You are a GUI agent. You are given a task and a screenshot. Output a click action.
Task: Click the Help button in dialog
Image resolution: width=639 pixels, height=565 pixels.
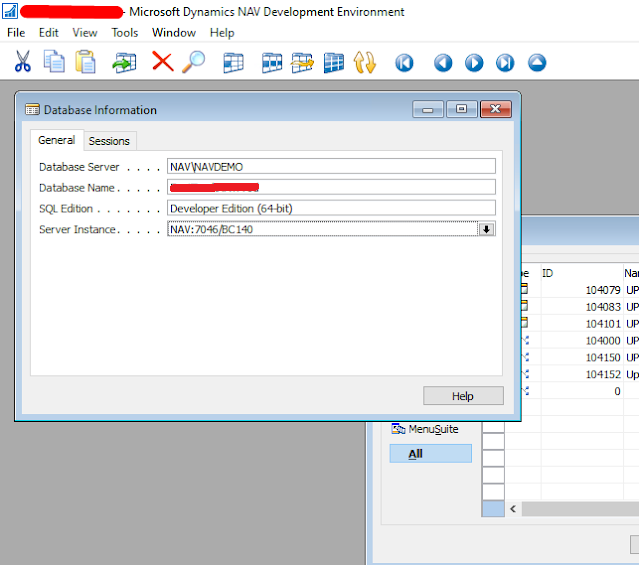click(463, 396)
